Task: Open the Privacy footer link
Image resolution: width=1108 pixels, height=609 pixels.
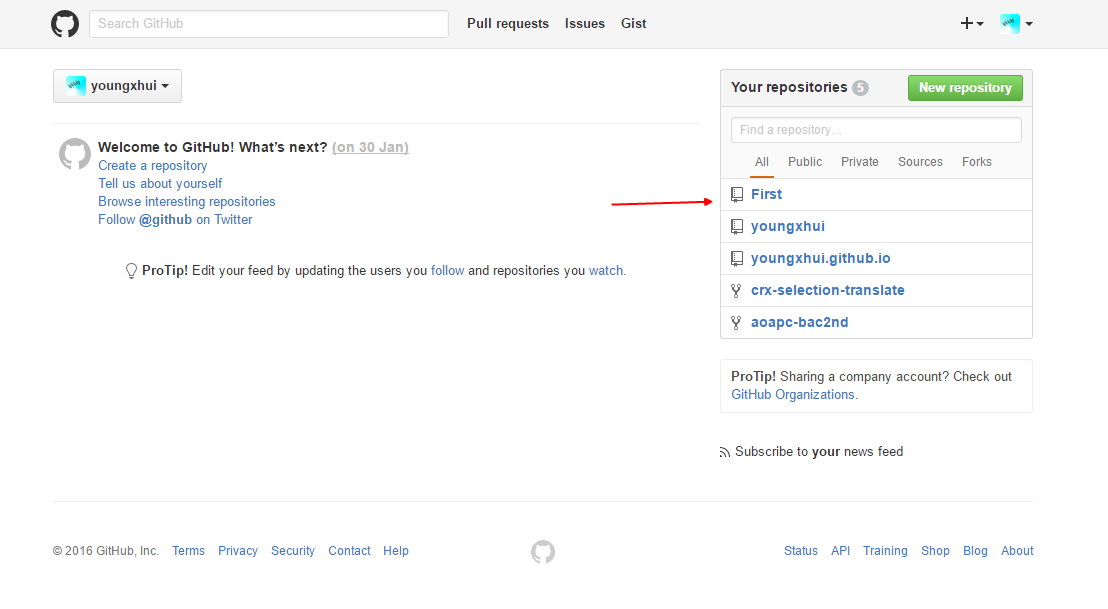Action: coord(237,551)
